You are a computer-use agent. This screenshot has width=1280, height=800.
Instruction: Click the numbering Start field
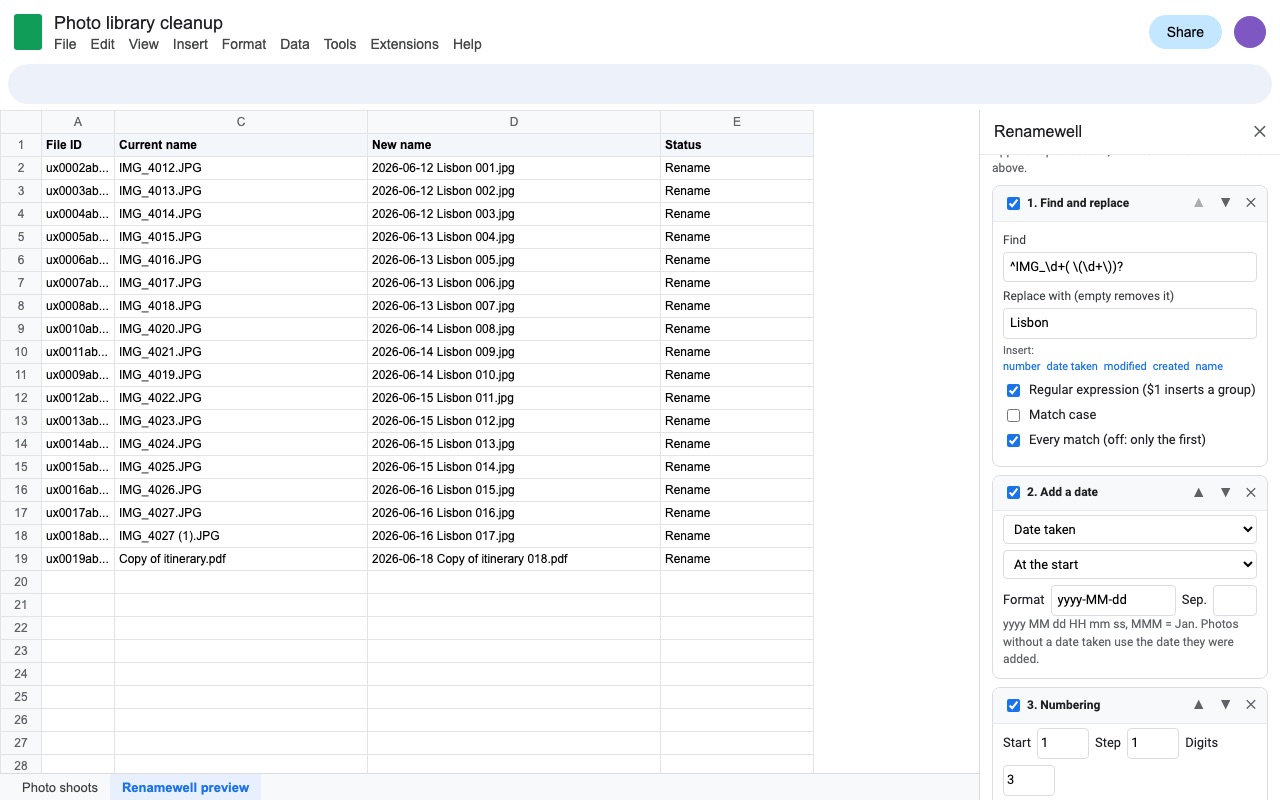[1062, 743]
